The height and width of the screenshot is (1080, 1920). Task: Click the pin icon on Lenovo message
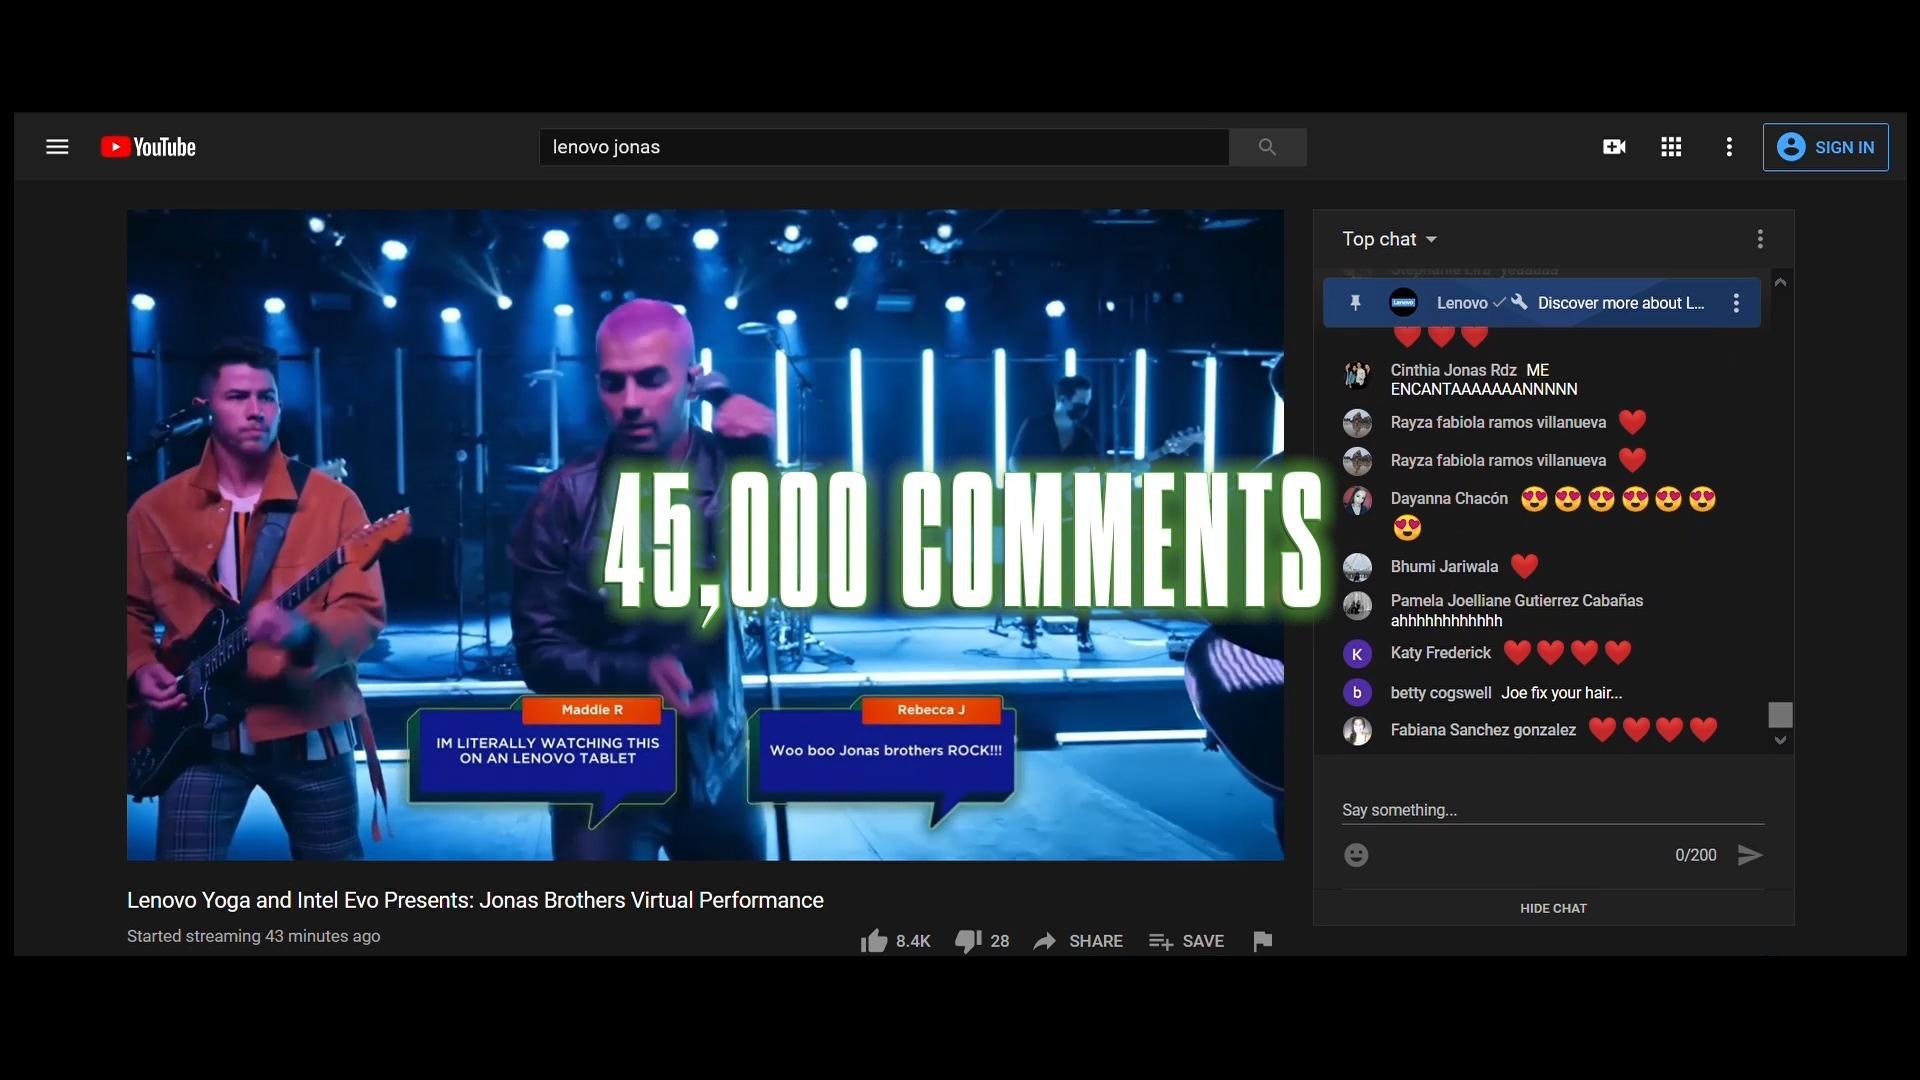[x=1355, y=303]
